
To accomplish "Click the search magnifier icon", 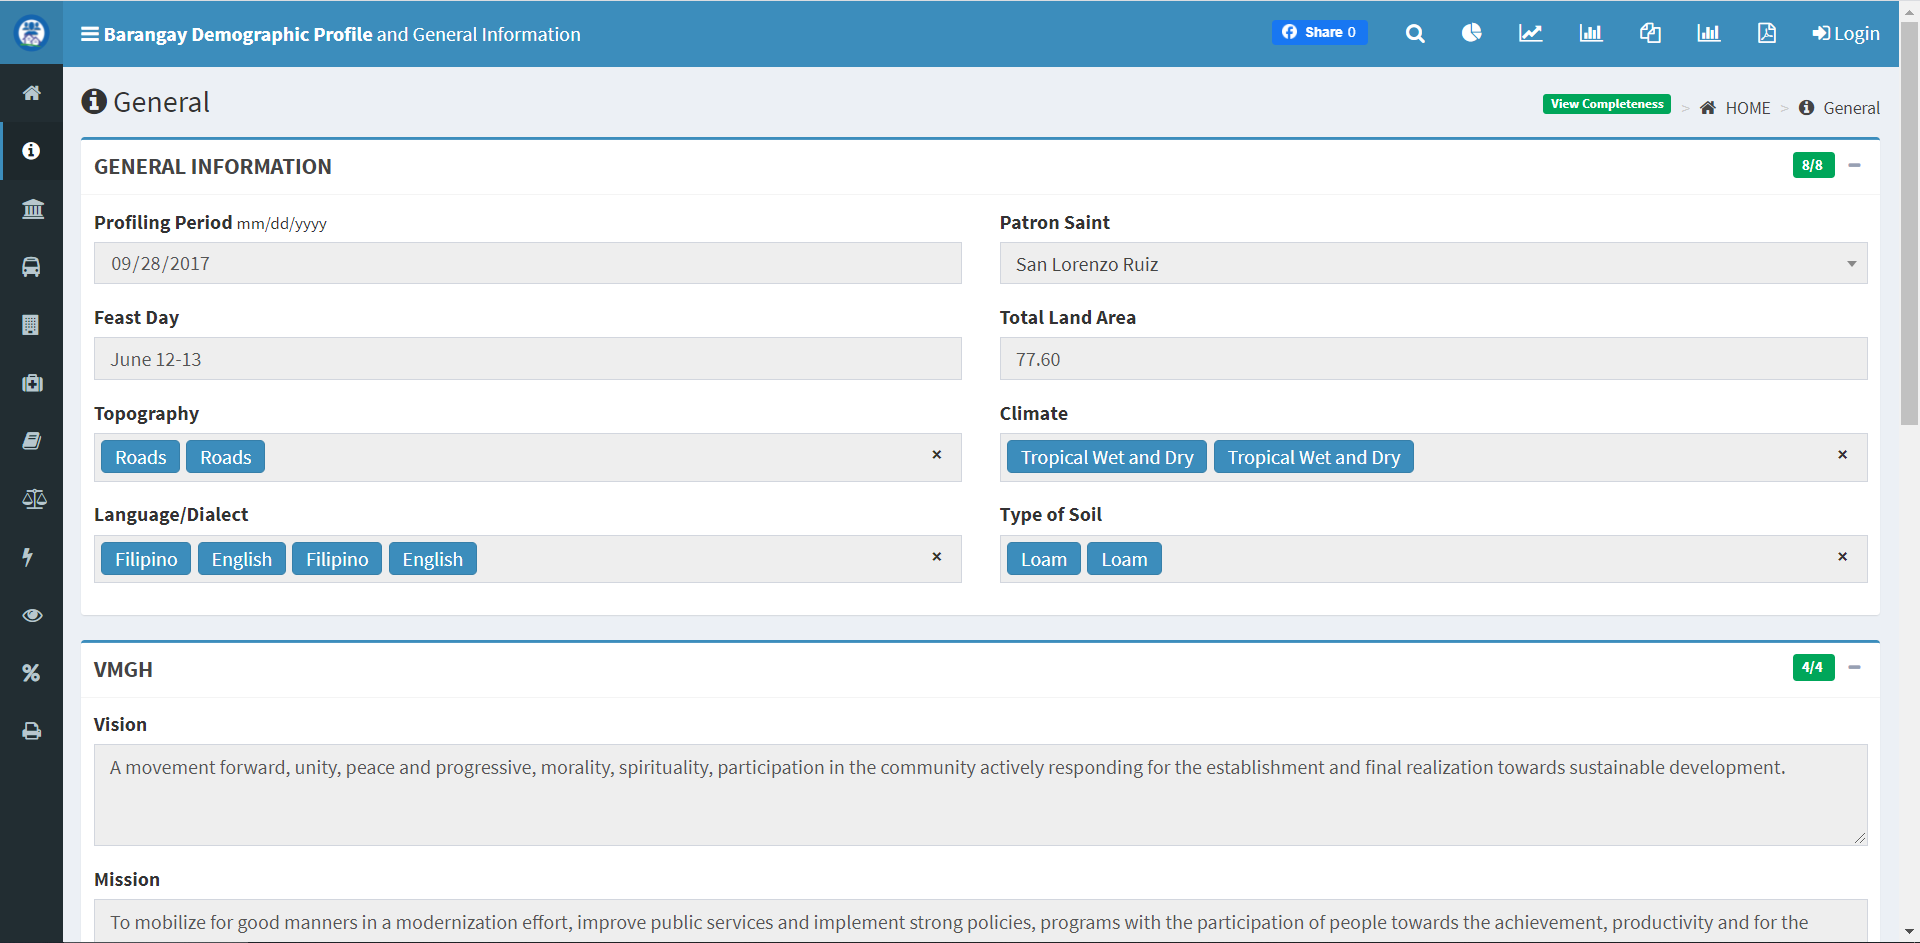I will point(1414,33).
